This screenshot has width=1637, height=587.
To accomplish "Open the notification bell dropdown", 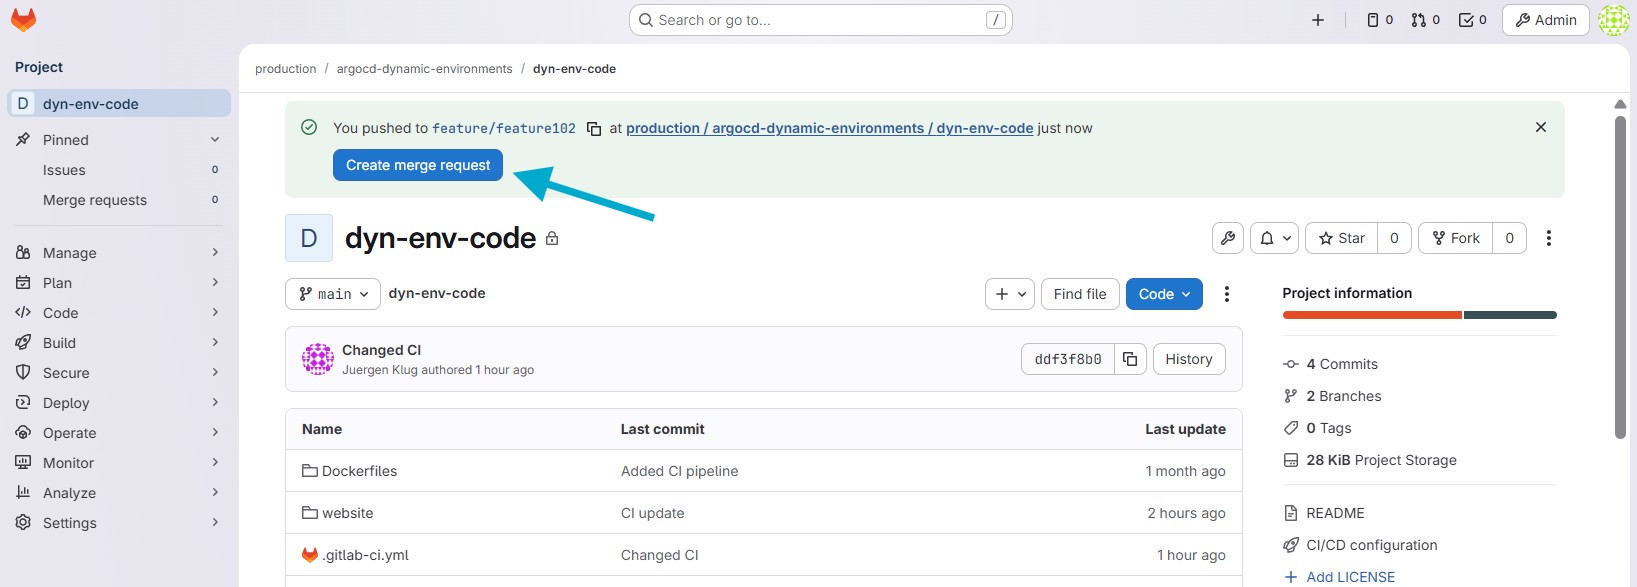I will pyautogui.click(x=1274, y=238).
